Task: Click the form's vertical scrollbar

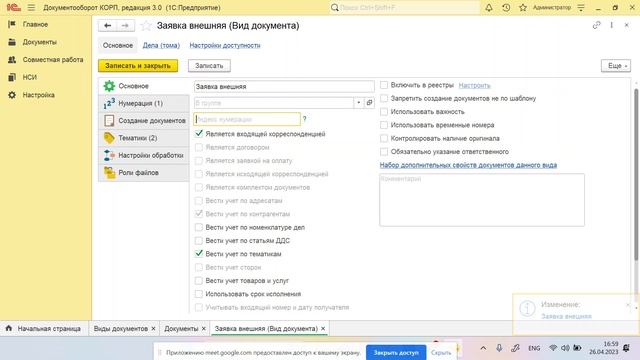Action: click(636, 174)
